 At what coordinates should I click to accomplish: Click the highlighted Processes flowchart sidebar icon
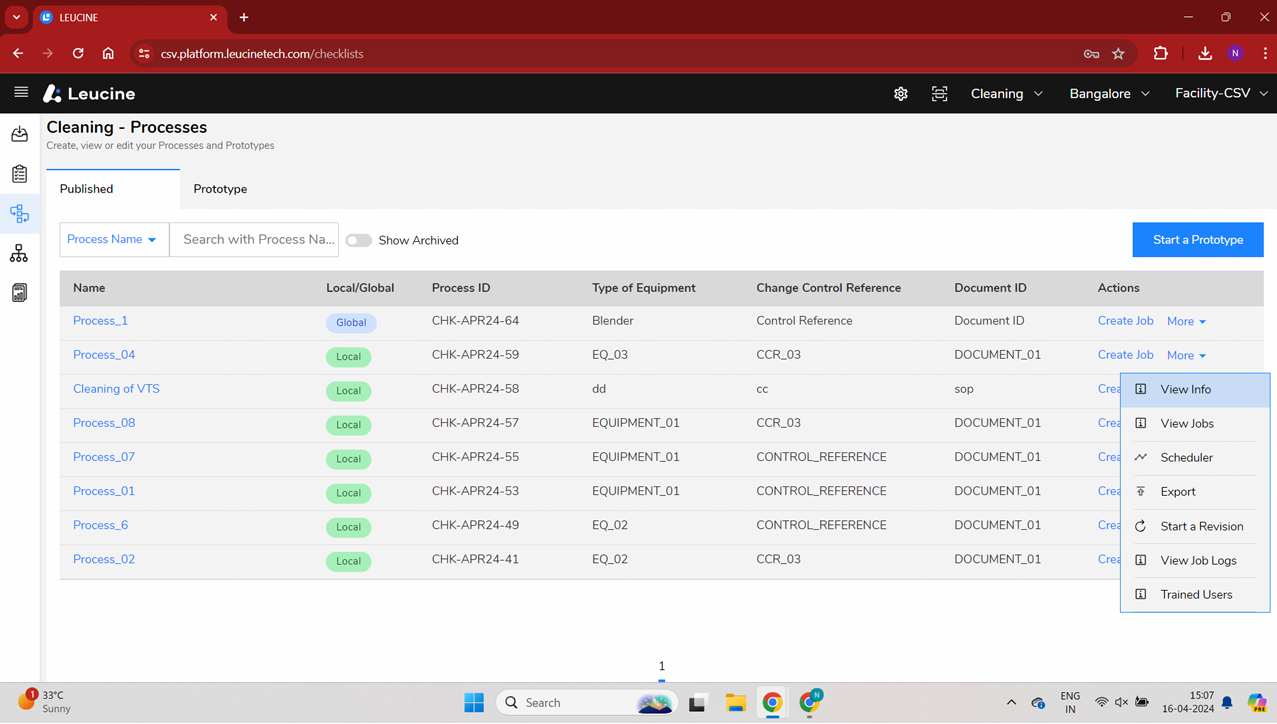tap(19, 213)
